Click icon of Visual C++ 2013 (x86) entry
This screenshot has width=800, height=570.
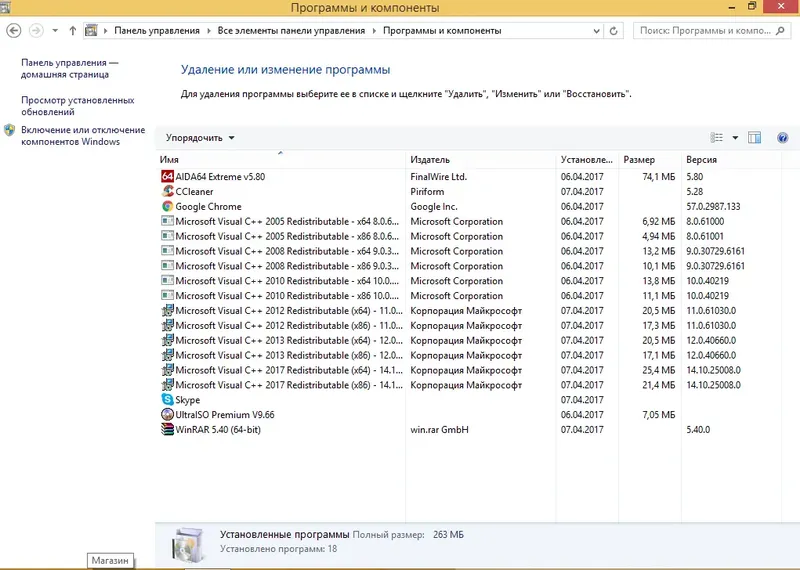pos(167,355)
